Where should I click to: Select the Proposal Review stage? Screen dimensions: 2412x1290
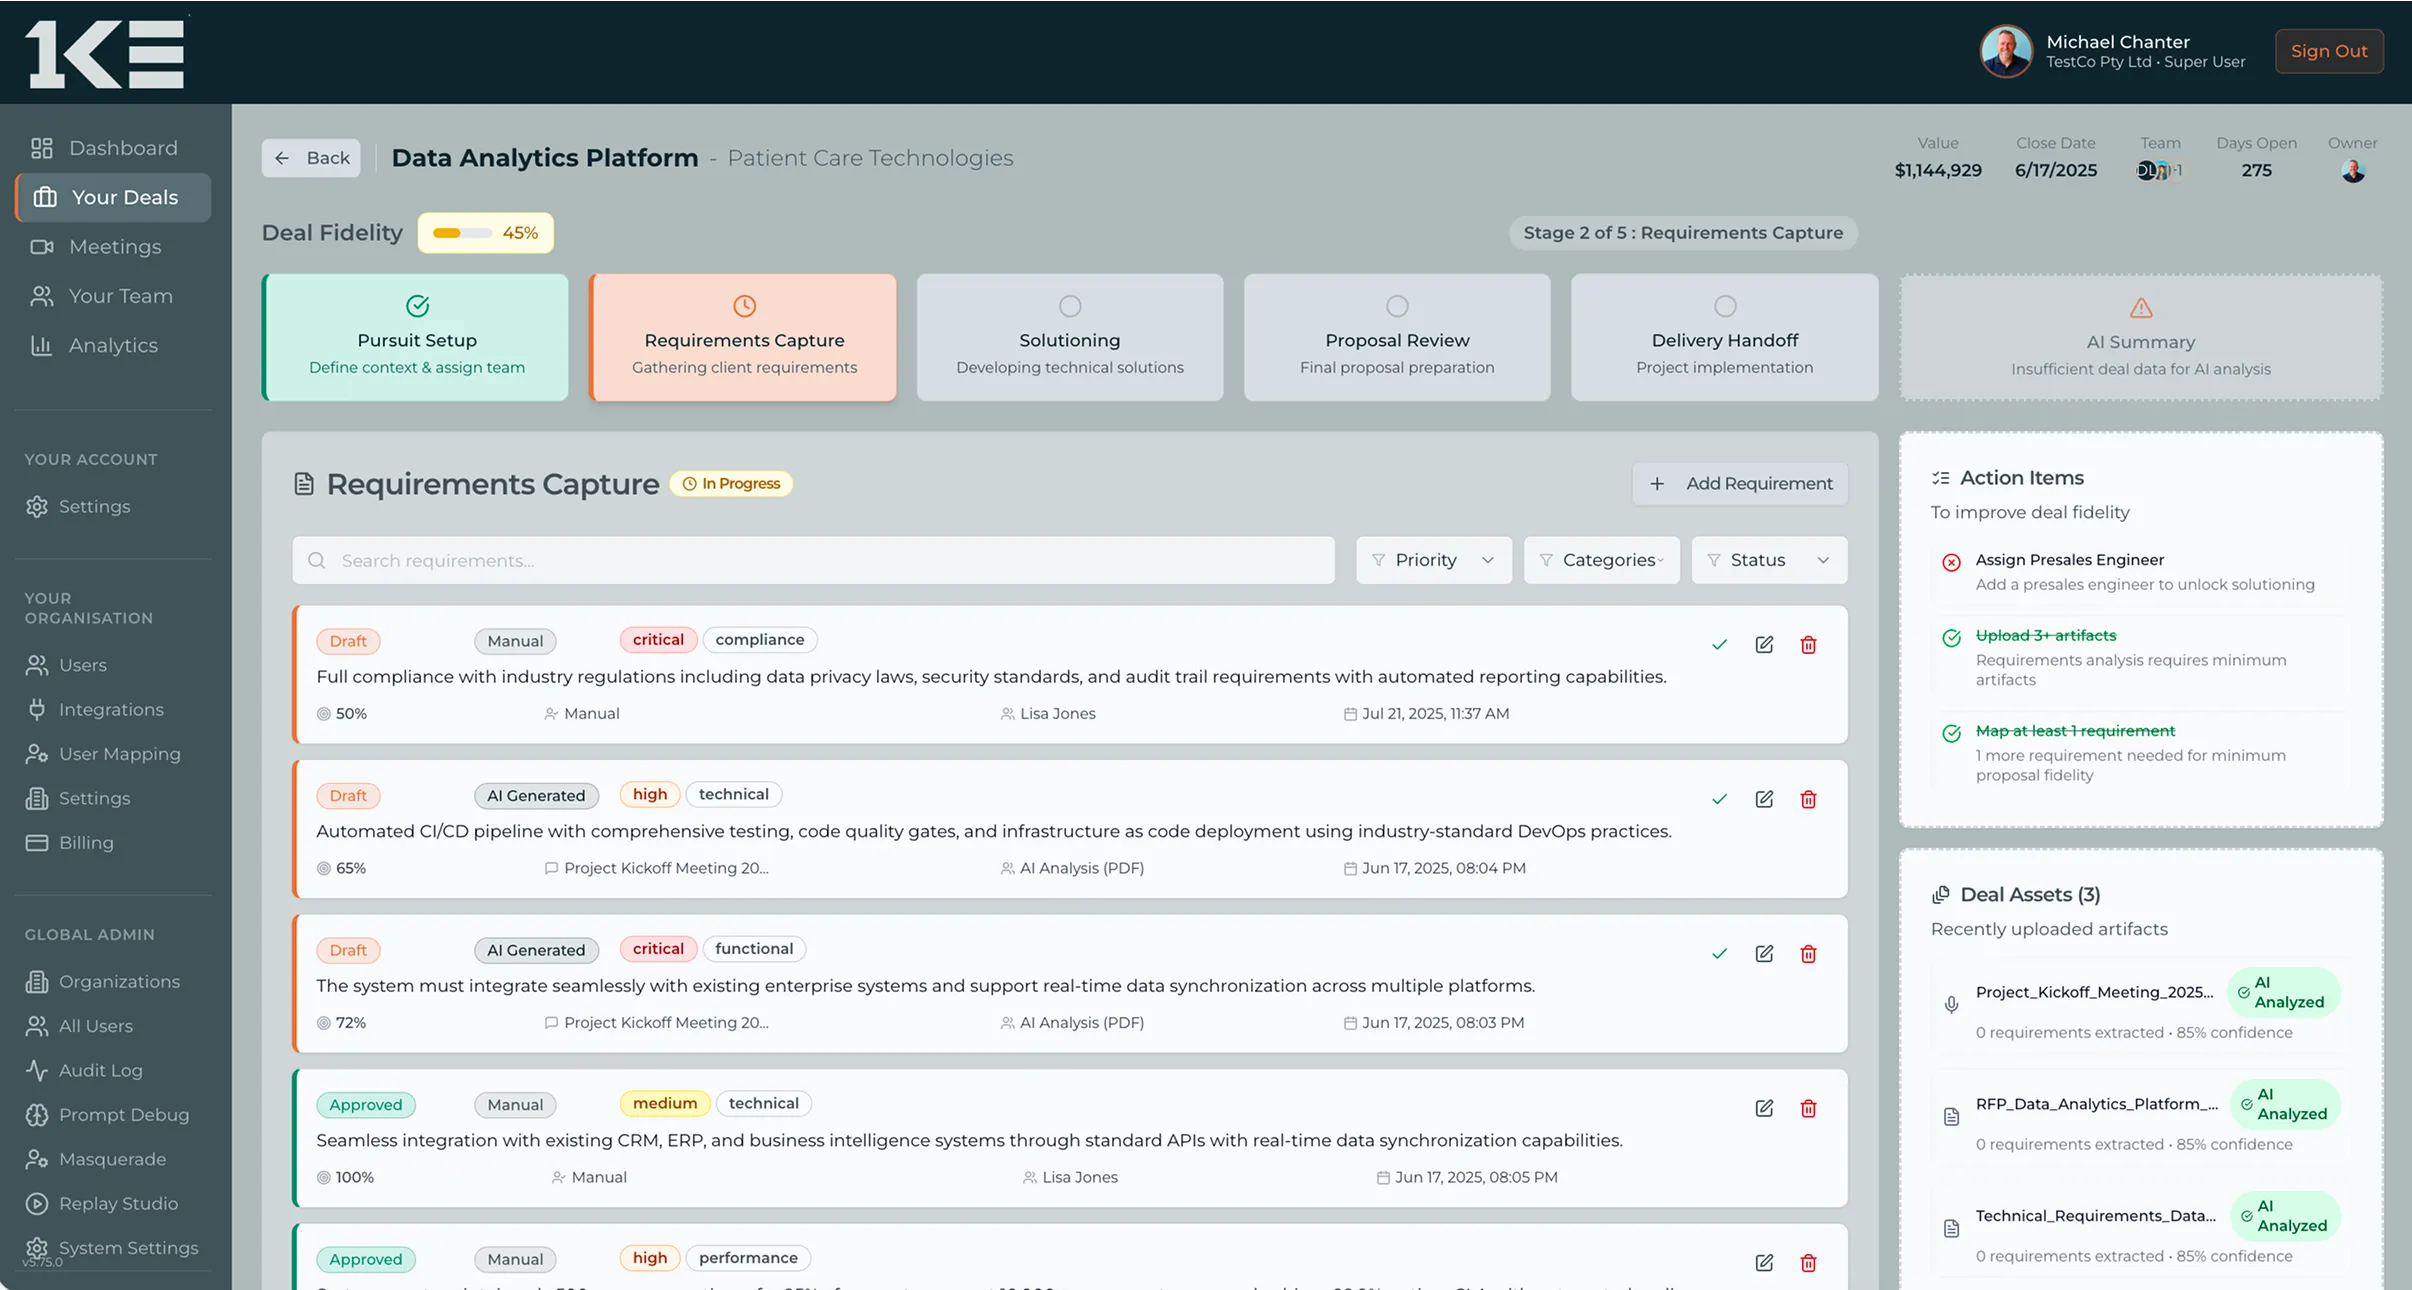tap(1397, 338)
